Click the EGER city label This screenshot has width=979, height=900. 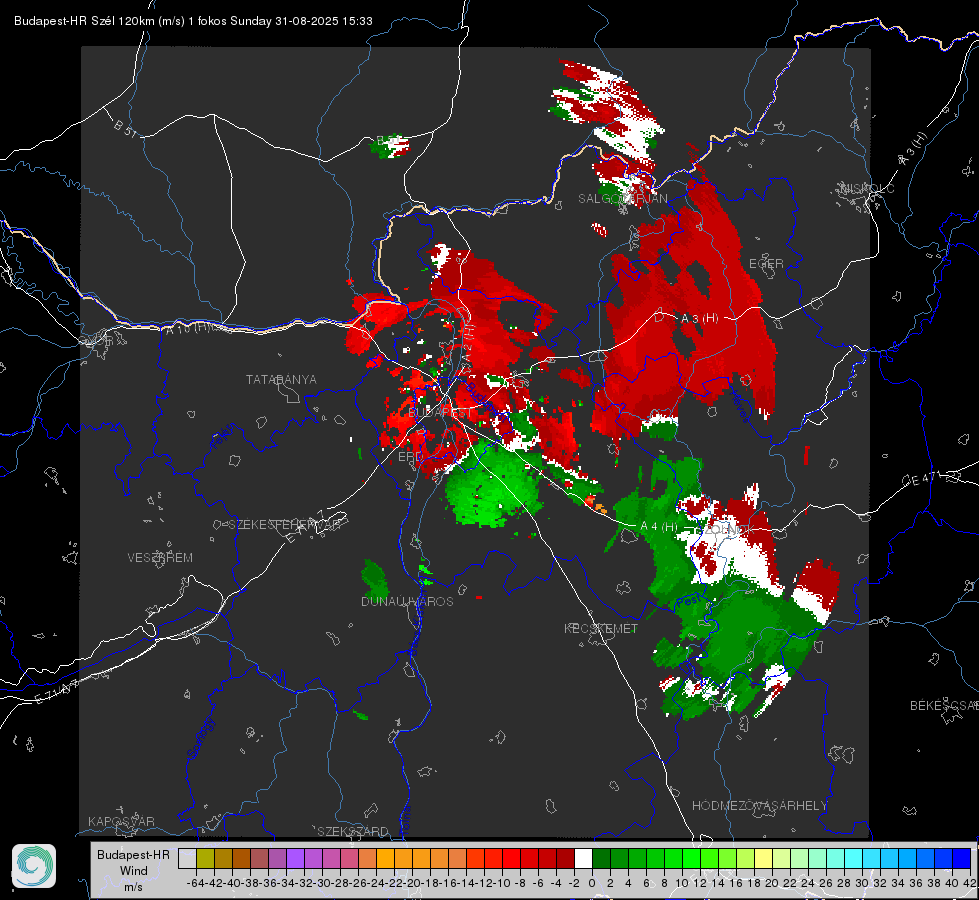click(766, 264)
